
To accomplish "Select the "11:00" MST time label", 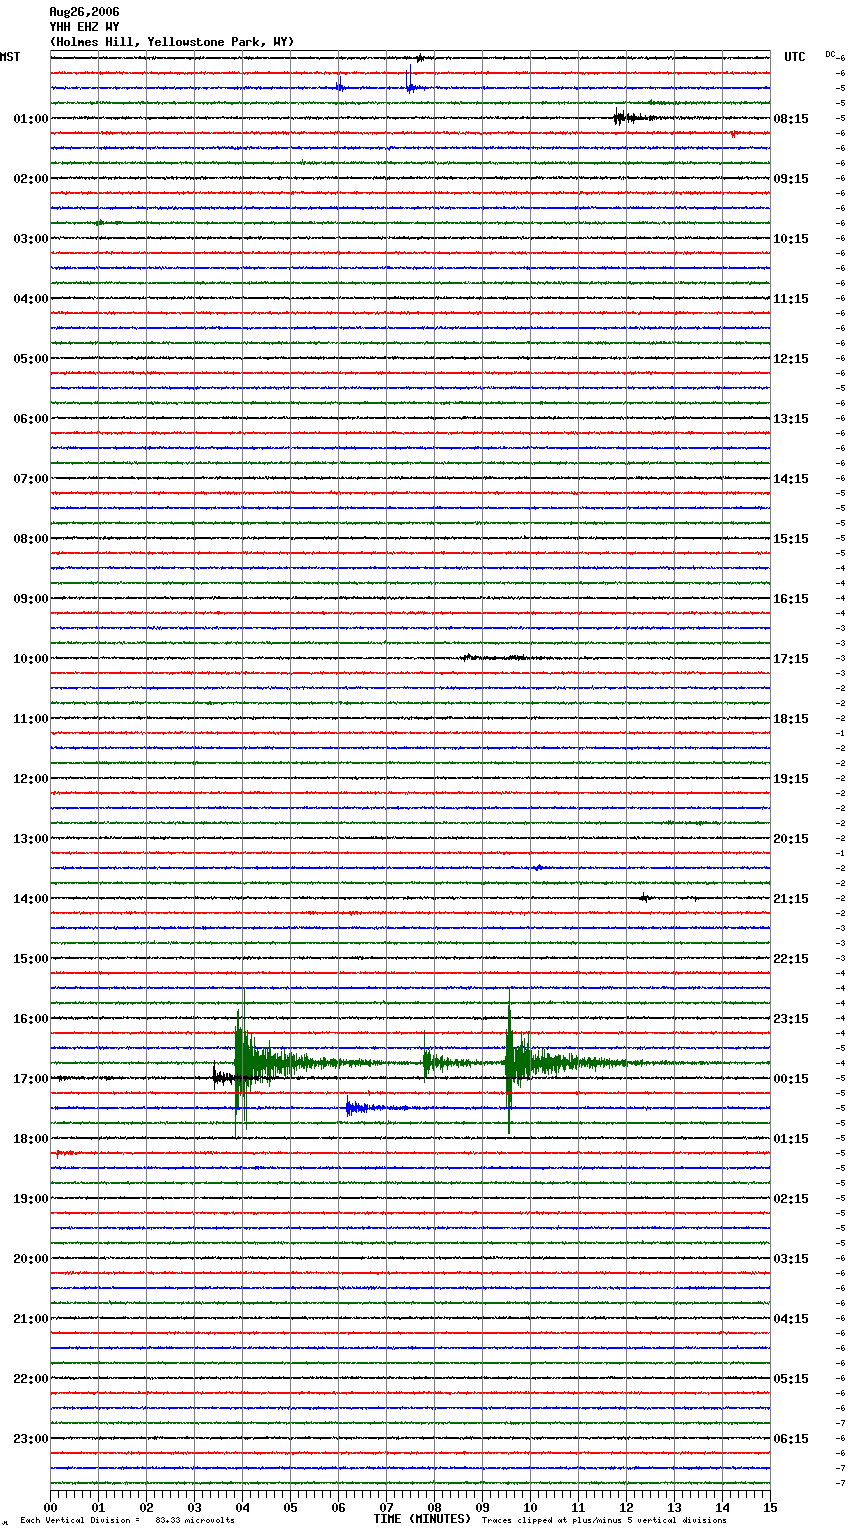I will click(x=31, y=719).
